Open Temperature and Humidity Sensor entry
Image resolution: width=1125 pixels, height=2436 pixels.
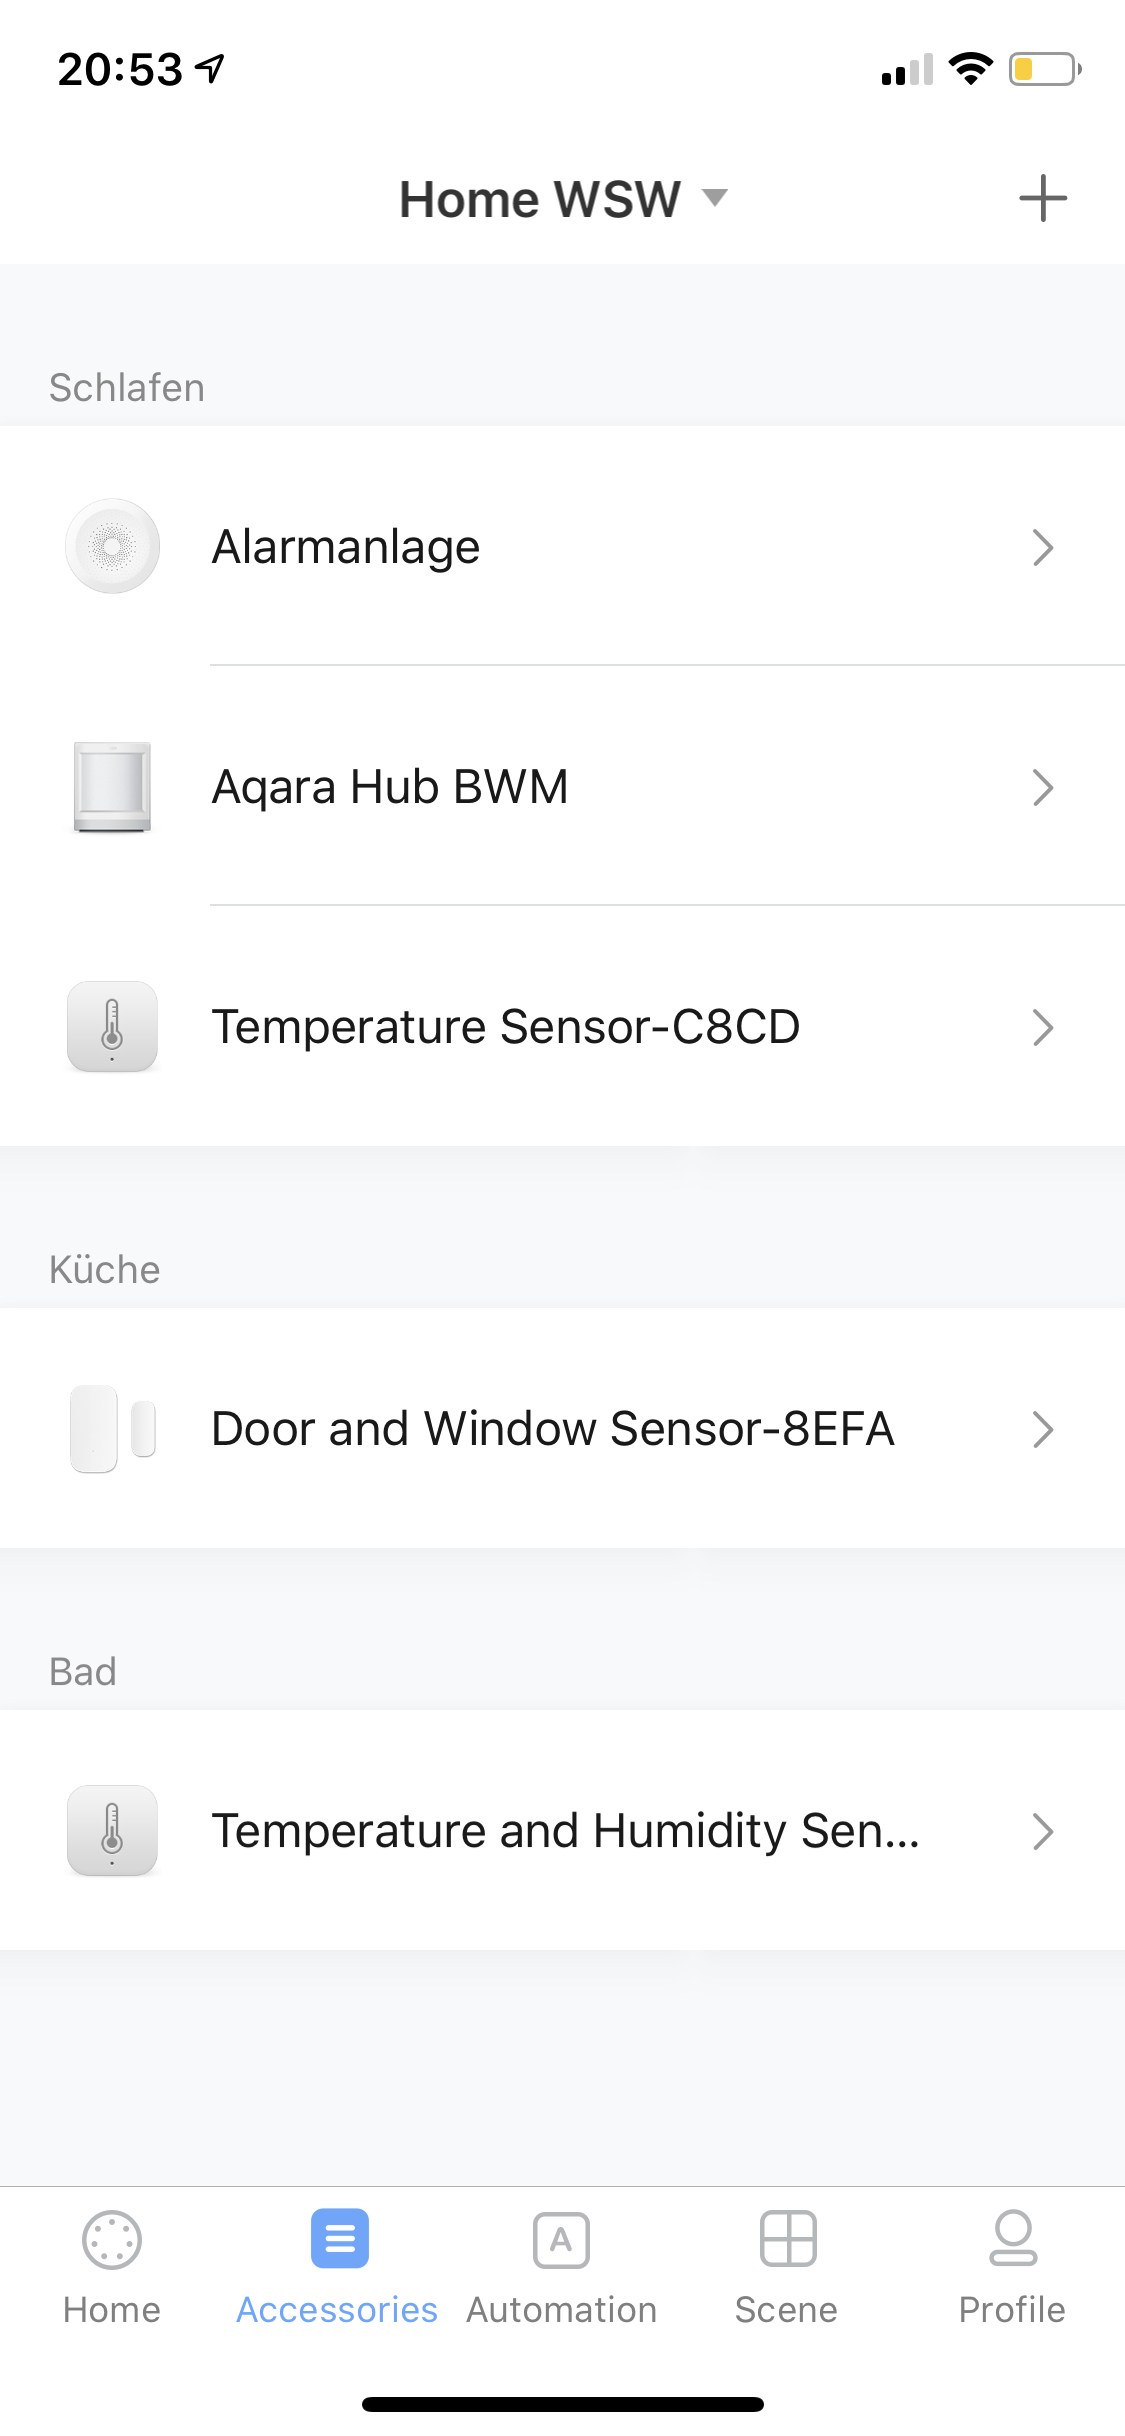(x=565, y=1831)
